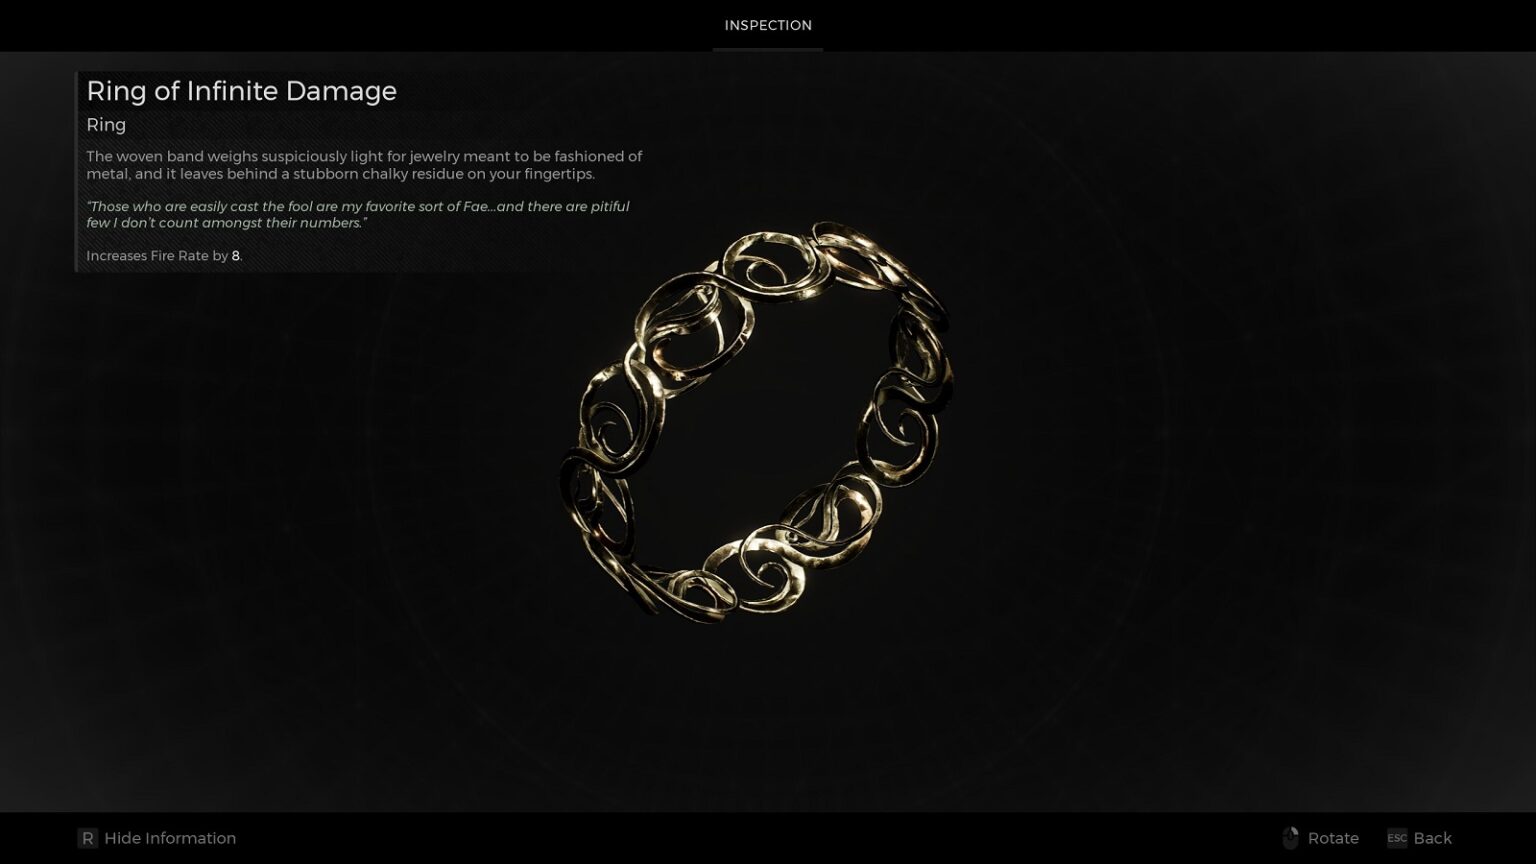The image size is (1536, 864).
Task: Click the italic Fae flavor quote
Action: coord(358,214)
